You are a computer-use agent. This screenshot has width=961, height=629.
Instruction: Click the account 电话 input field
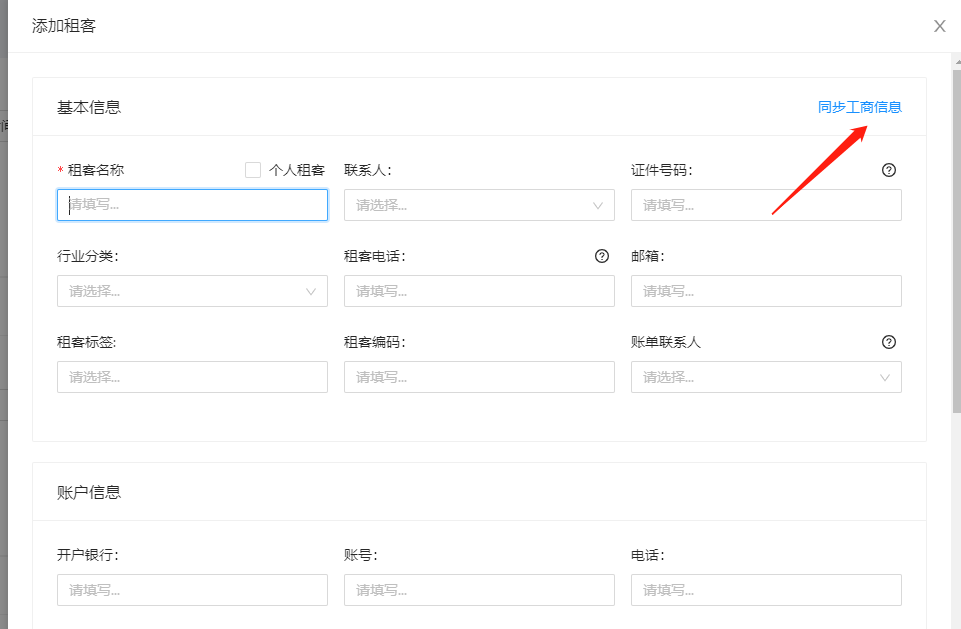(765, 590)
